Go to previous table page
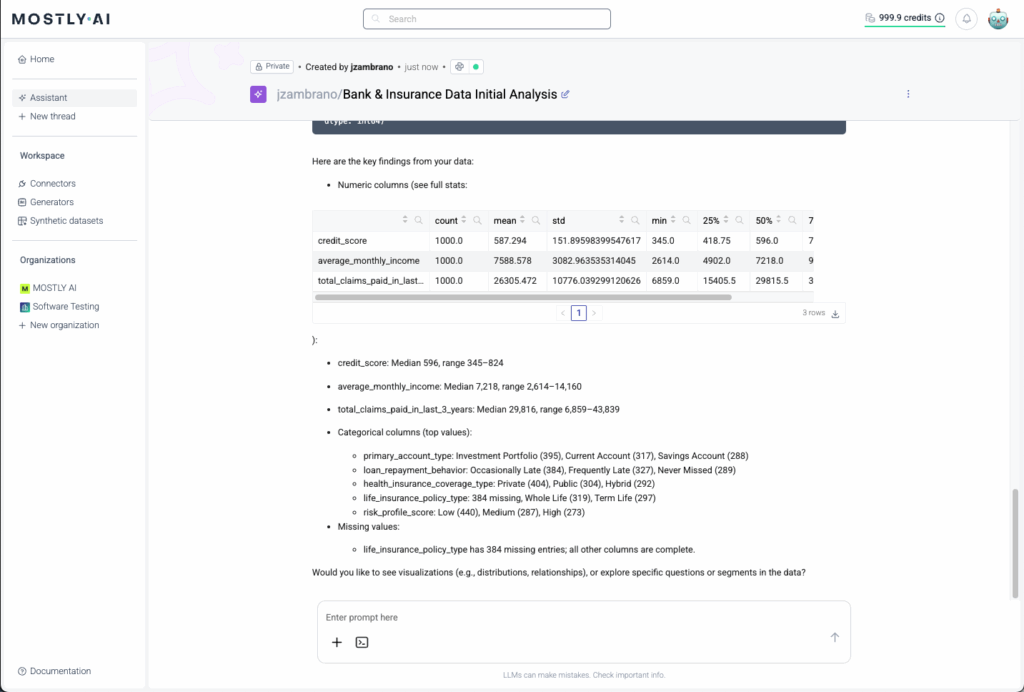Image resolution: width=1024 pixels, height=692 pixels. pyautogui.click(x=562, y=313)
